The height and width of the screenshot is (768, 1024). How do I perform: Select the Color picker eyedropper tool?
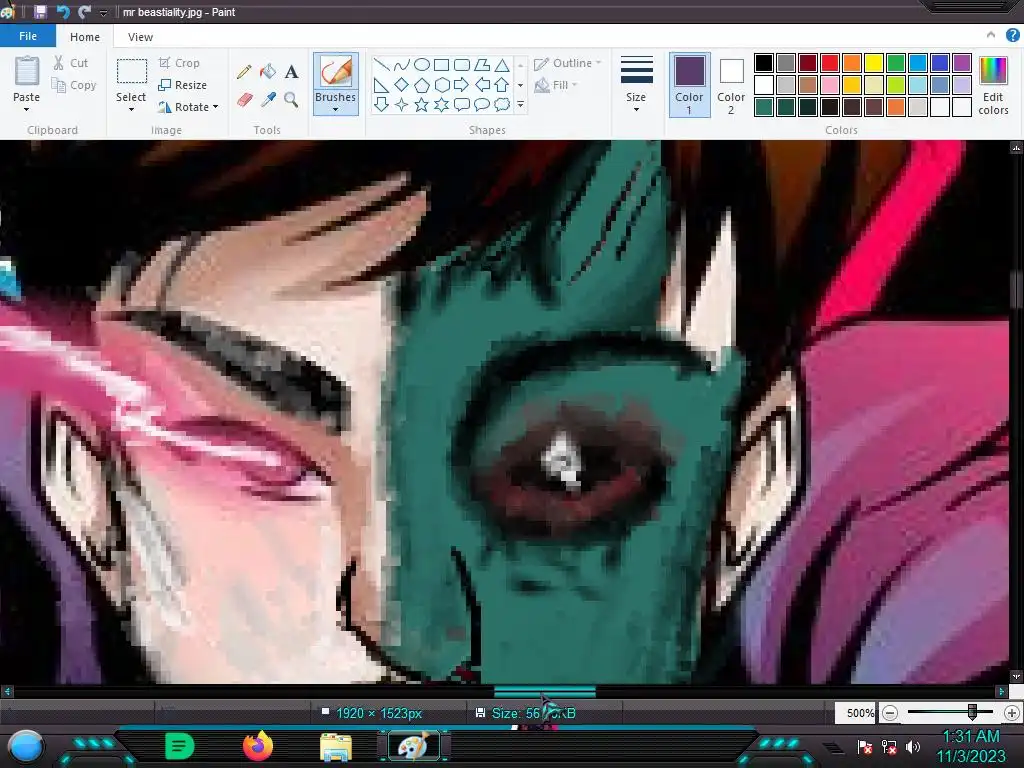268,99
